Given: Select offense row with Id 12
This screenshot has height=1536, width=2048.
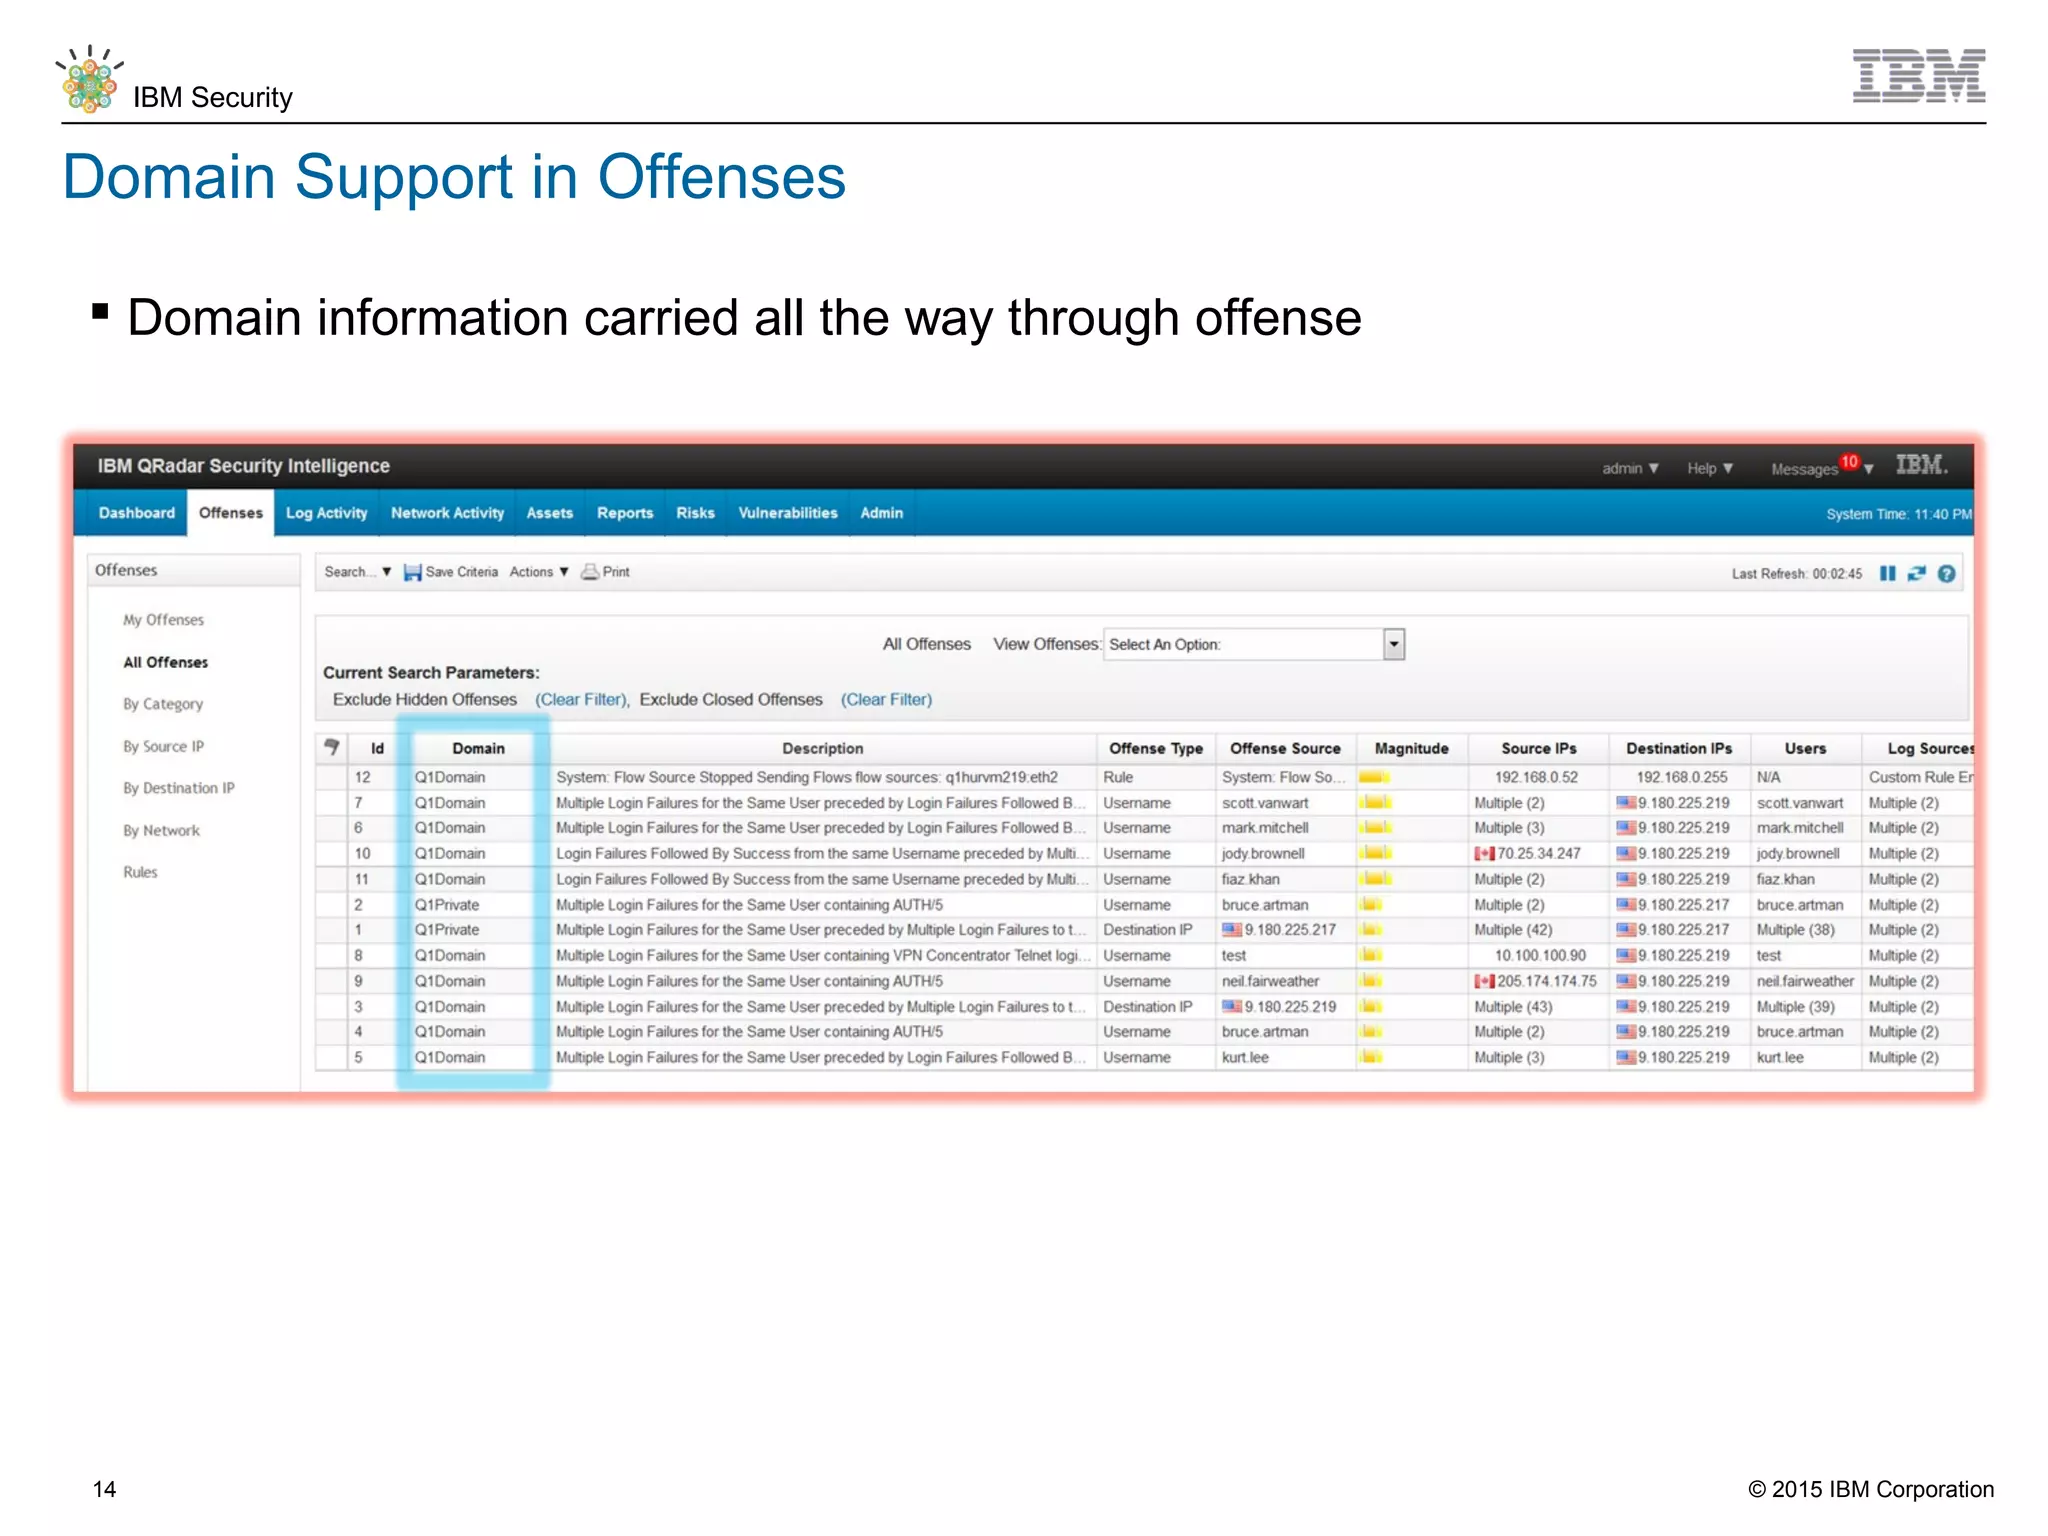Looking at the screenshot, I should [x=1144, y=777].
